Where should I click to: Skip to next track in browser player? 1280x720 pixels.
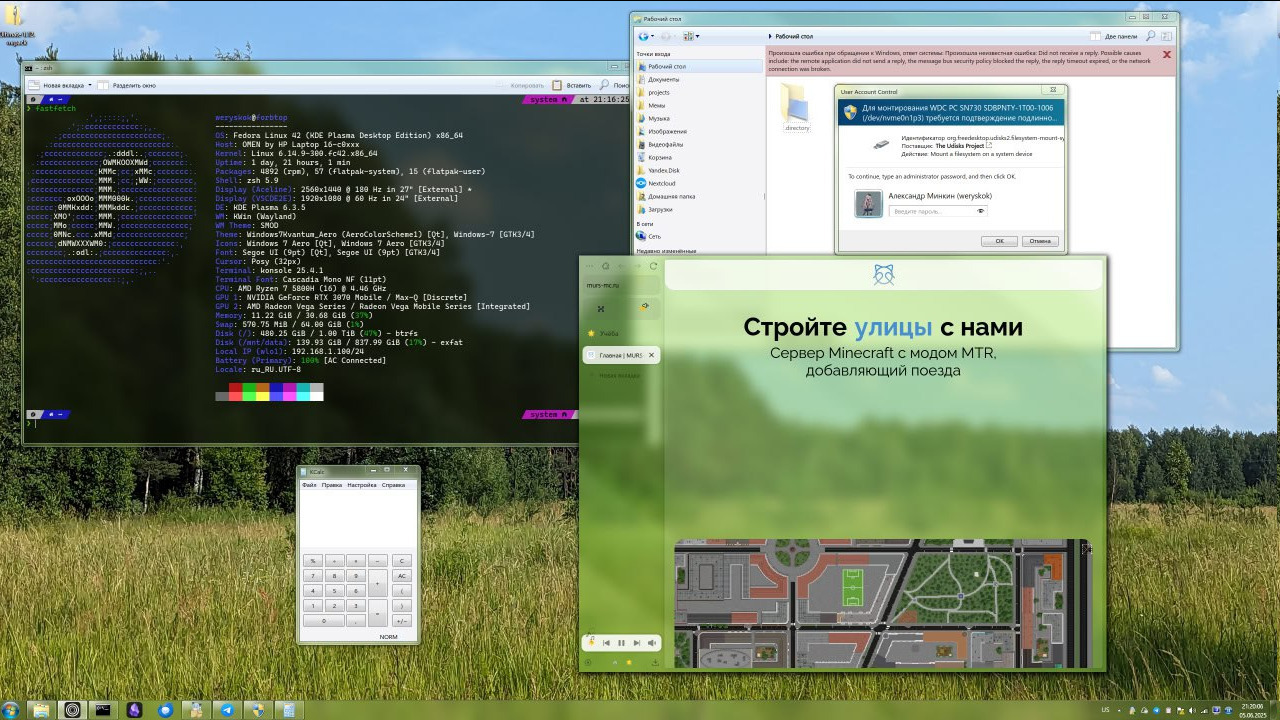(636, 643)
